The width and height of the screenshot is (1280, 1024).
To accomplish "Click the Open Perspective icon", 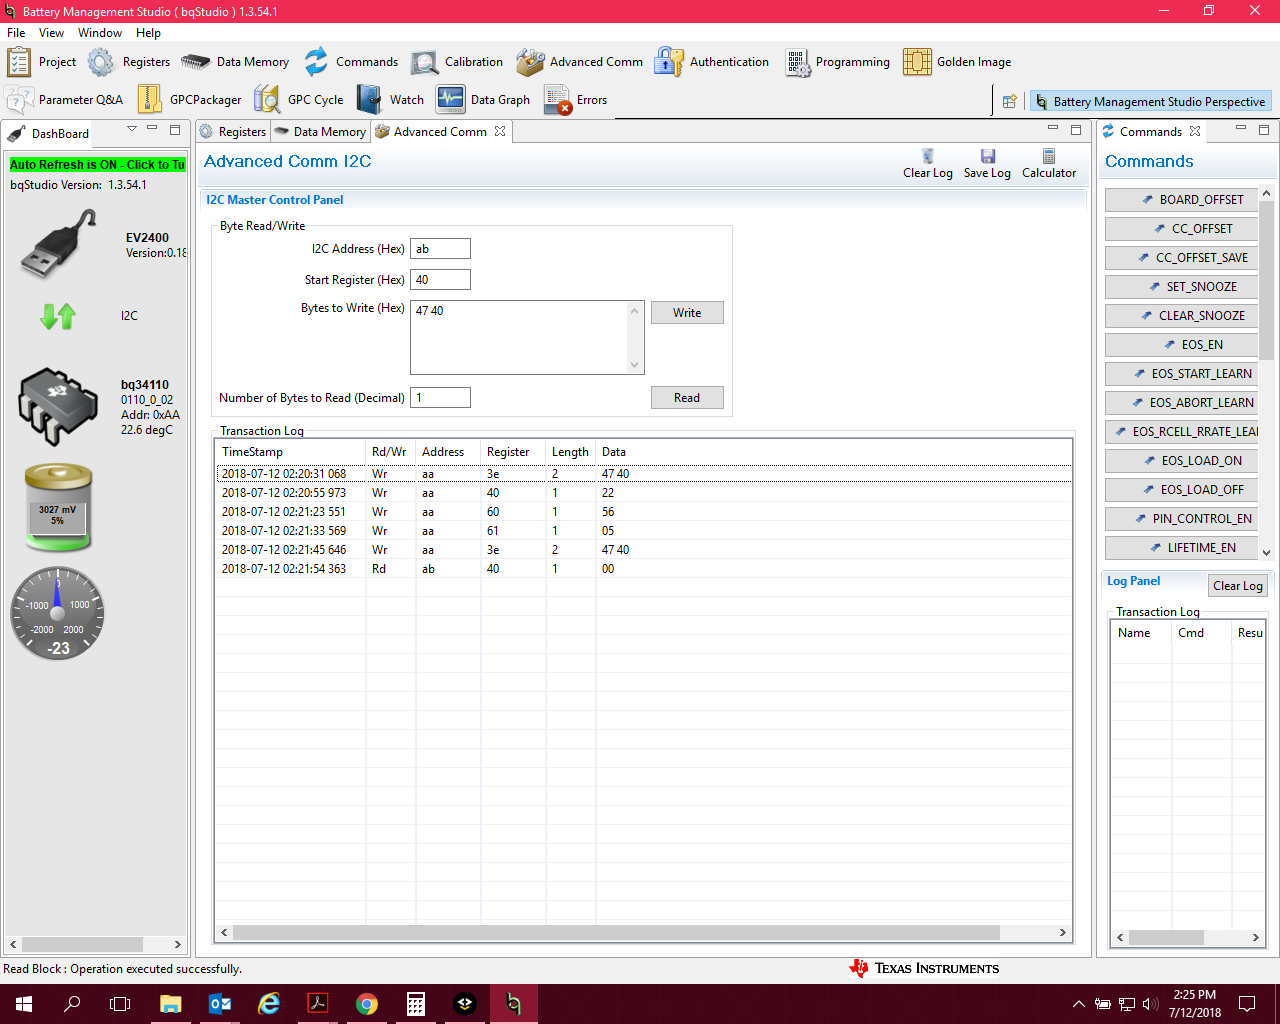I will click(1010, 101).
